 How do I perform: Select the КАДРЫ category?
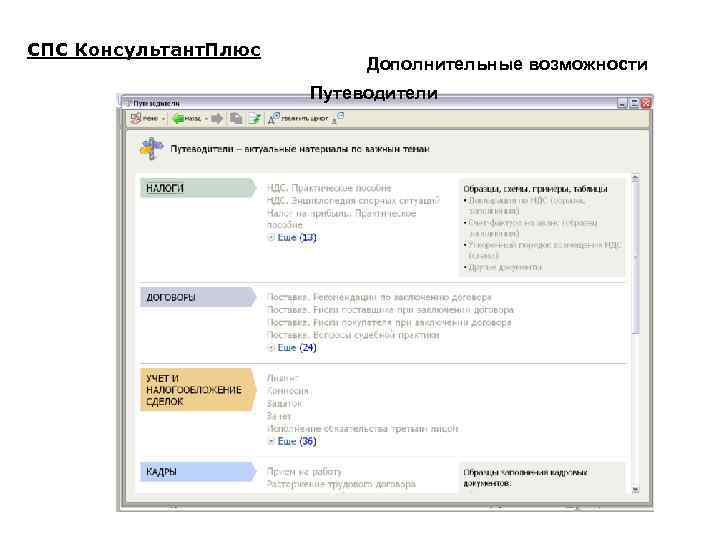coord(198,472)
